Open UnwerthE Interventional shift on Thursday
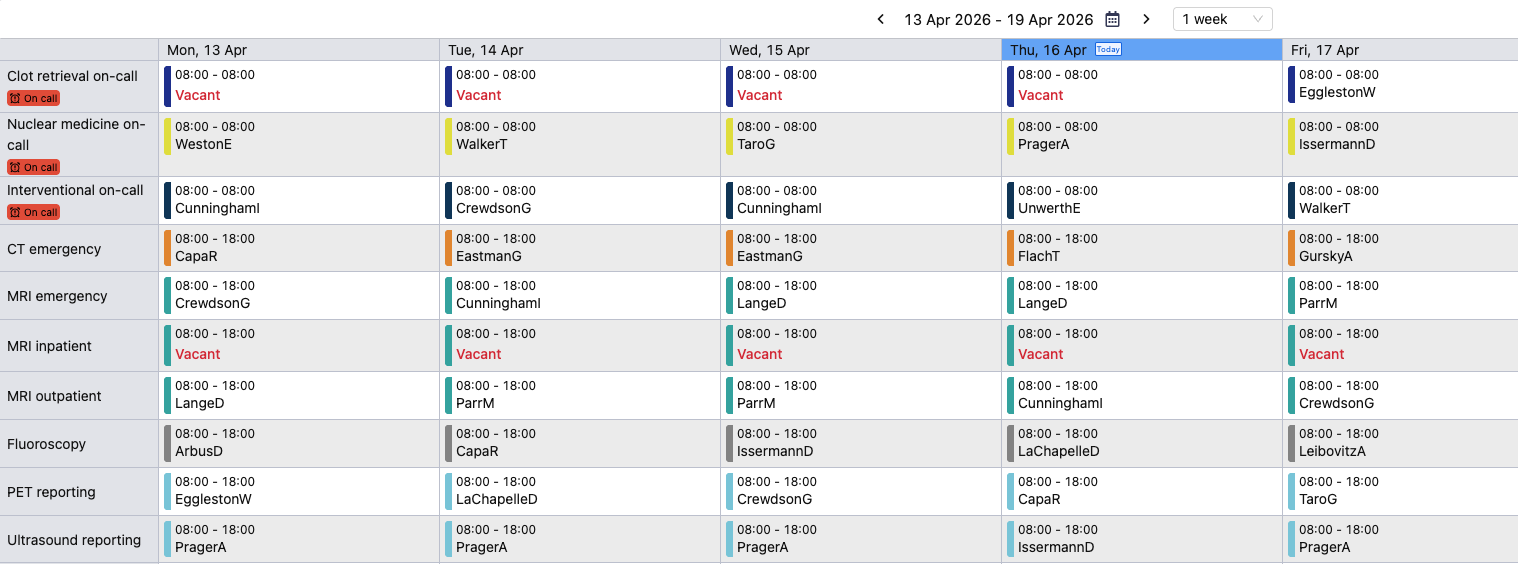Screen dimensions: 1518x564 (x=1048, y=208)
